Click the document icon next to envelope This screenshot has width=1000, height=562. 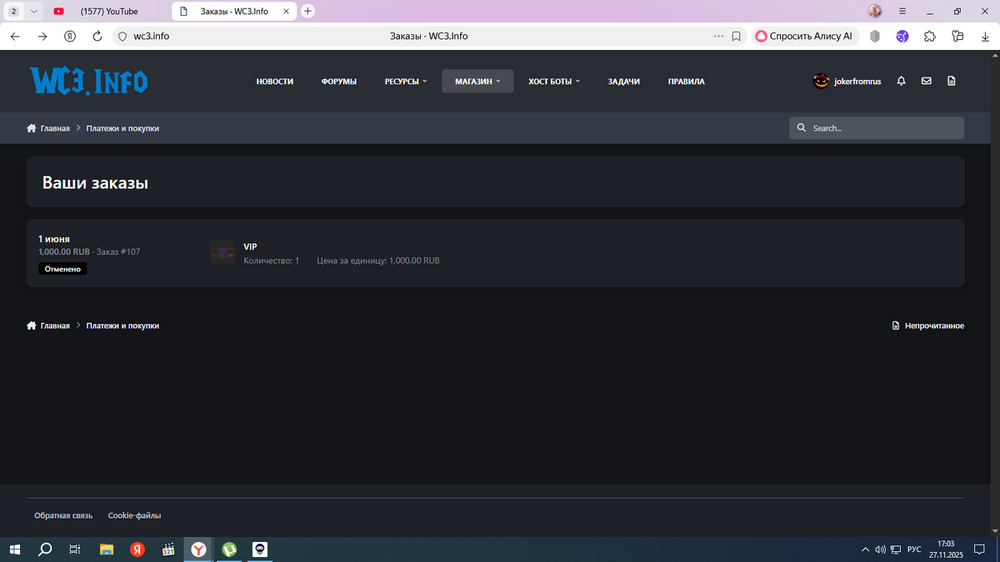(x=951, y=81)
